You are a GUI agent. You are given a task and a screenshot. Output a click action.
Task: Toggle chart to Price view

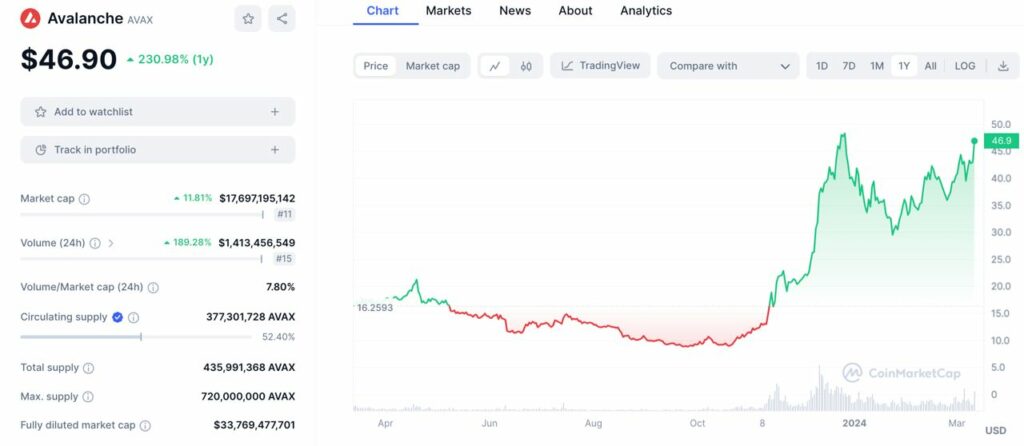[x=376, y=66]
